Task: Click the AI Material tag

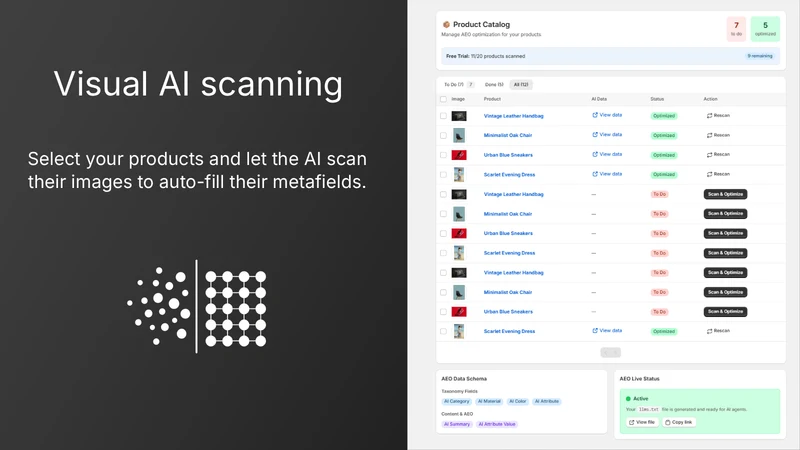Action: [489, 402]
